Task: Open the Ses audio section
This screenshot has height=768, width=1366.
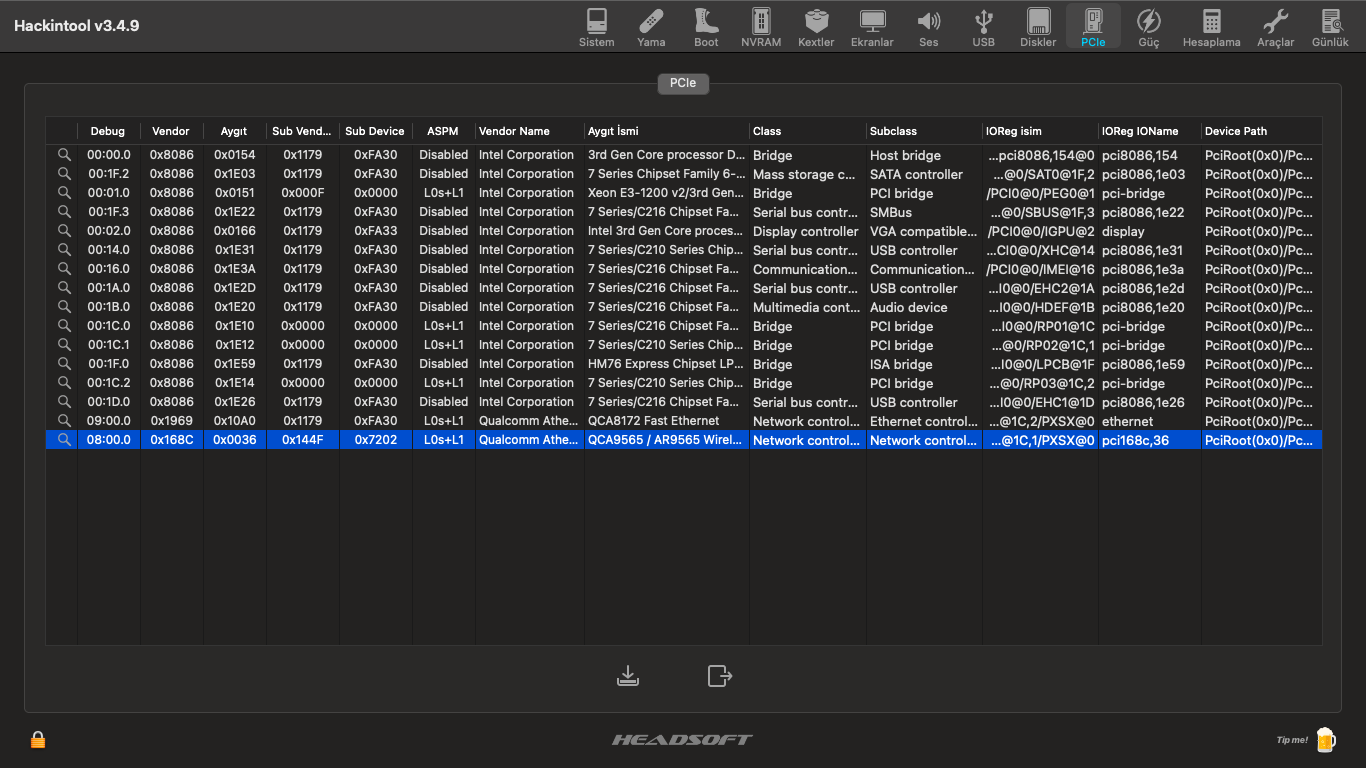Action: coord(929,27)
